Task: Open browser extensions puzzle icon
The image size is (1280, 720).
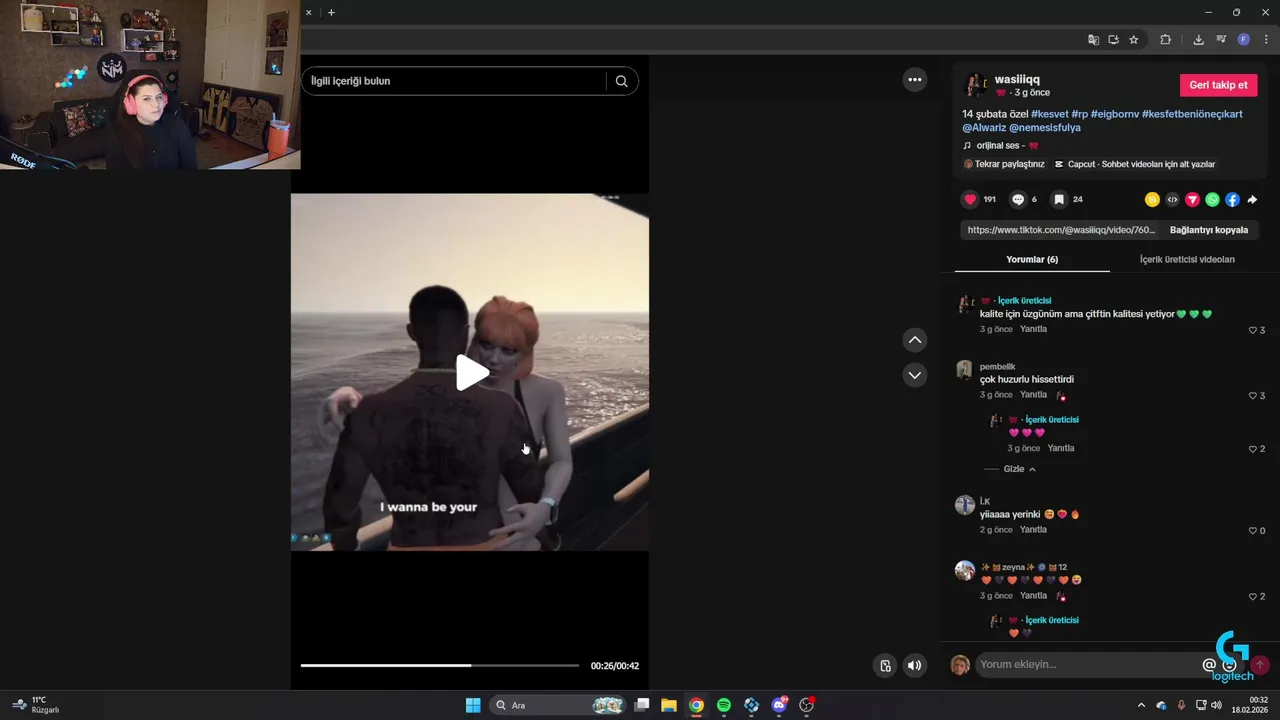Action: tap(1165, 40)
